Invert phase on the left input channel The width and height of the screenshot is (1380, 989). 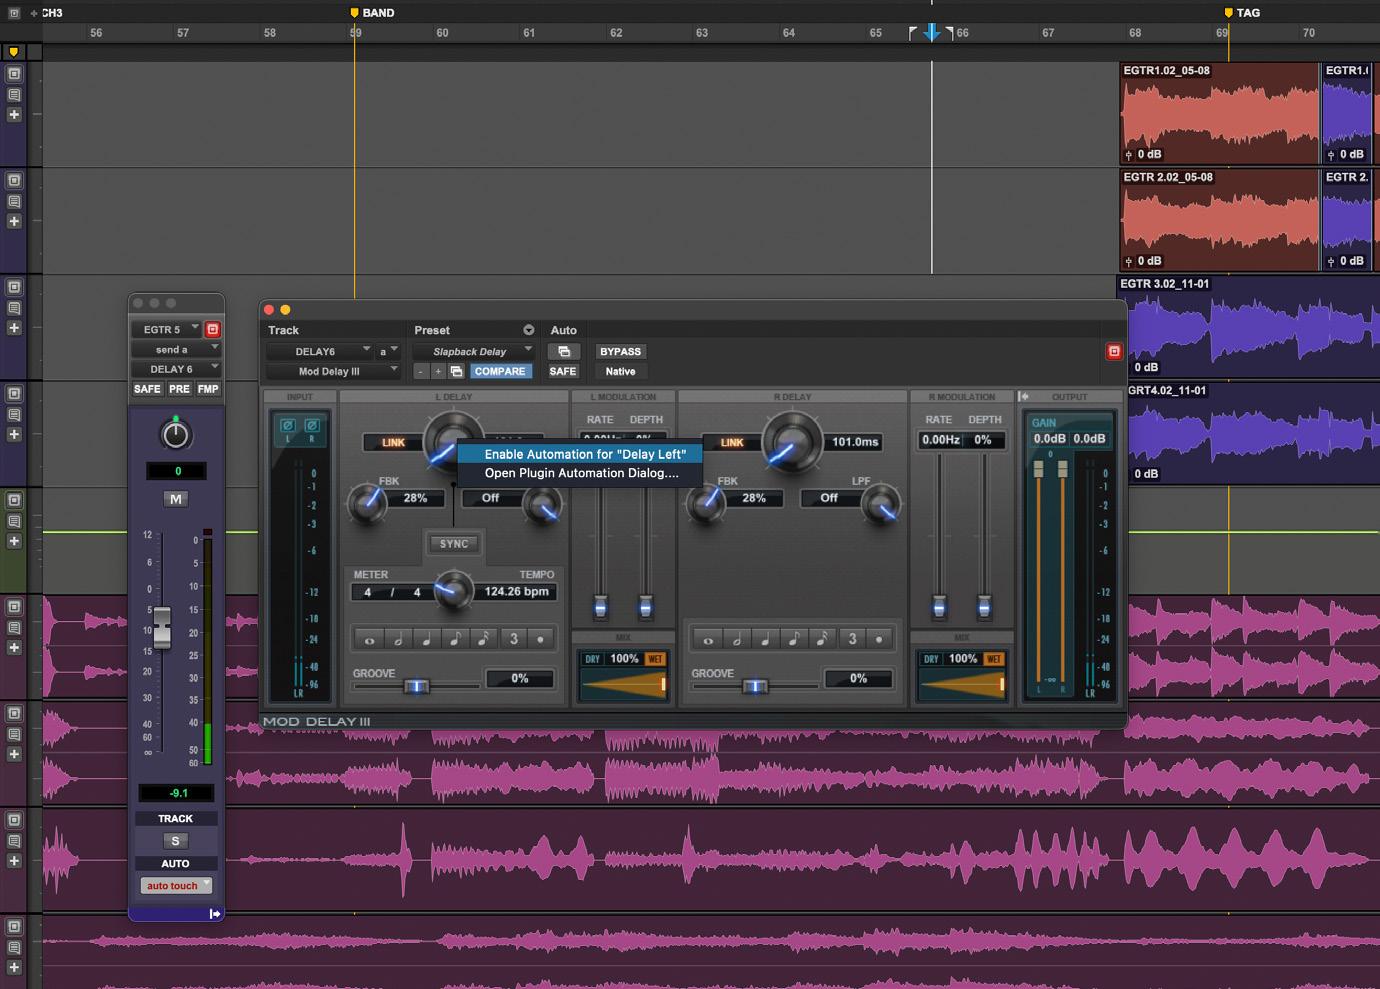(x=288, y=426)
